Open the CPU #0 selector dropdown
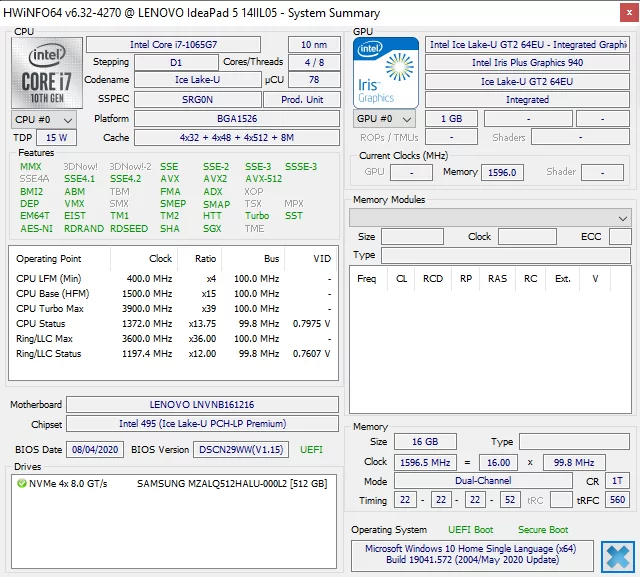This screenshot has height=577, width=640. coord(44,120)
